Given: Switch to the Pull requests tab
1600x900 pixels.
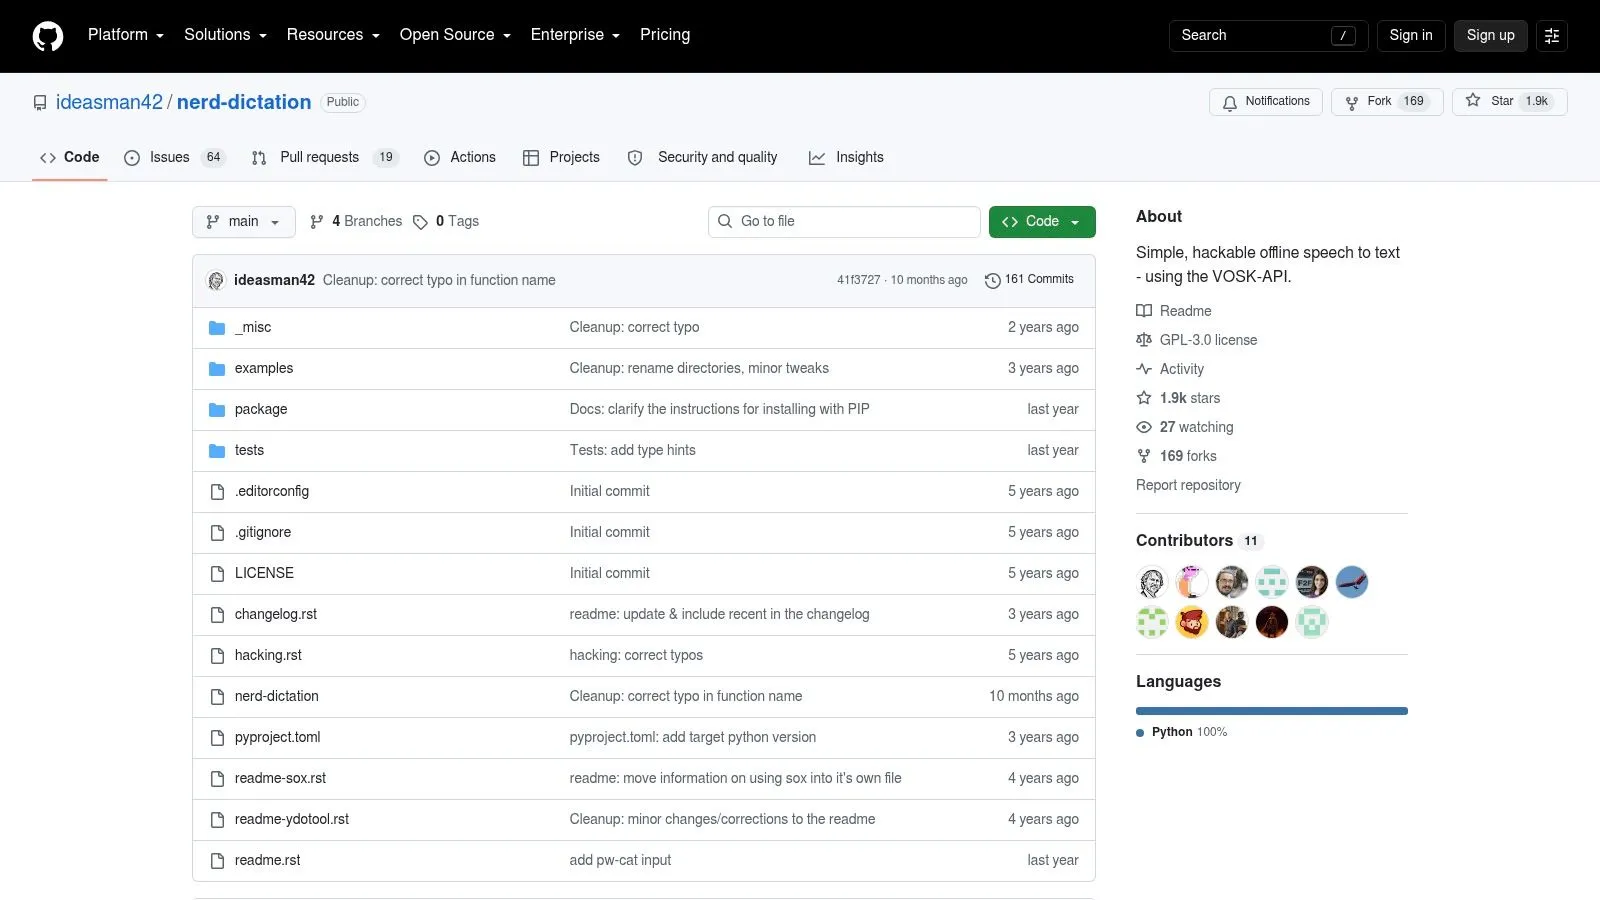Looking at the screenshot, I should click(x=325, y=158).
